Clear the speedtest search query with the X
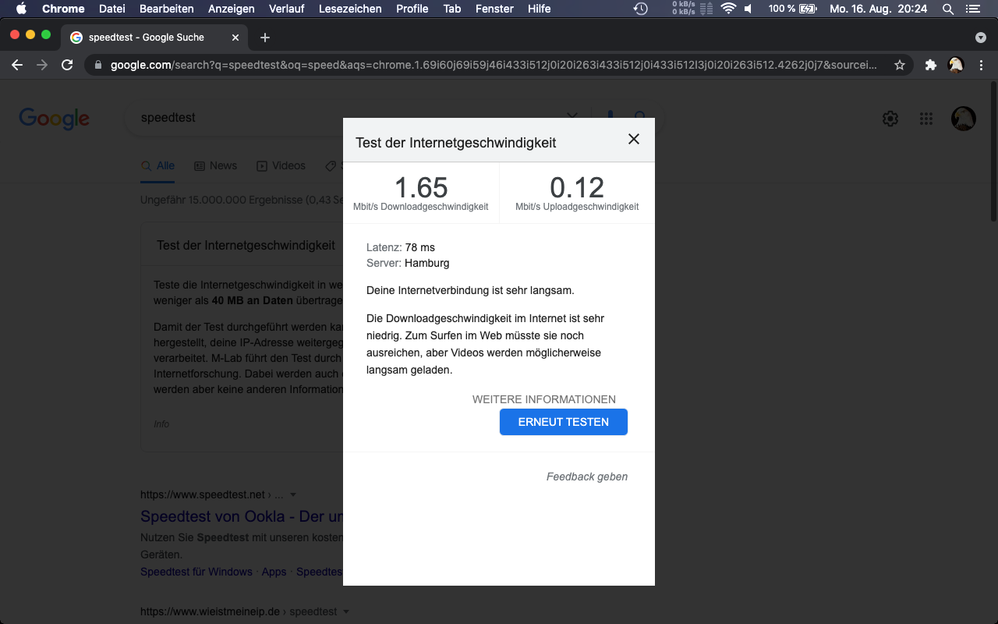 coord(572,115)
